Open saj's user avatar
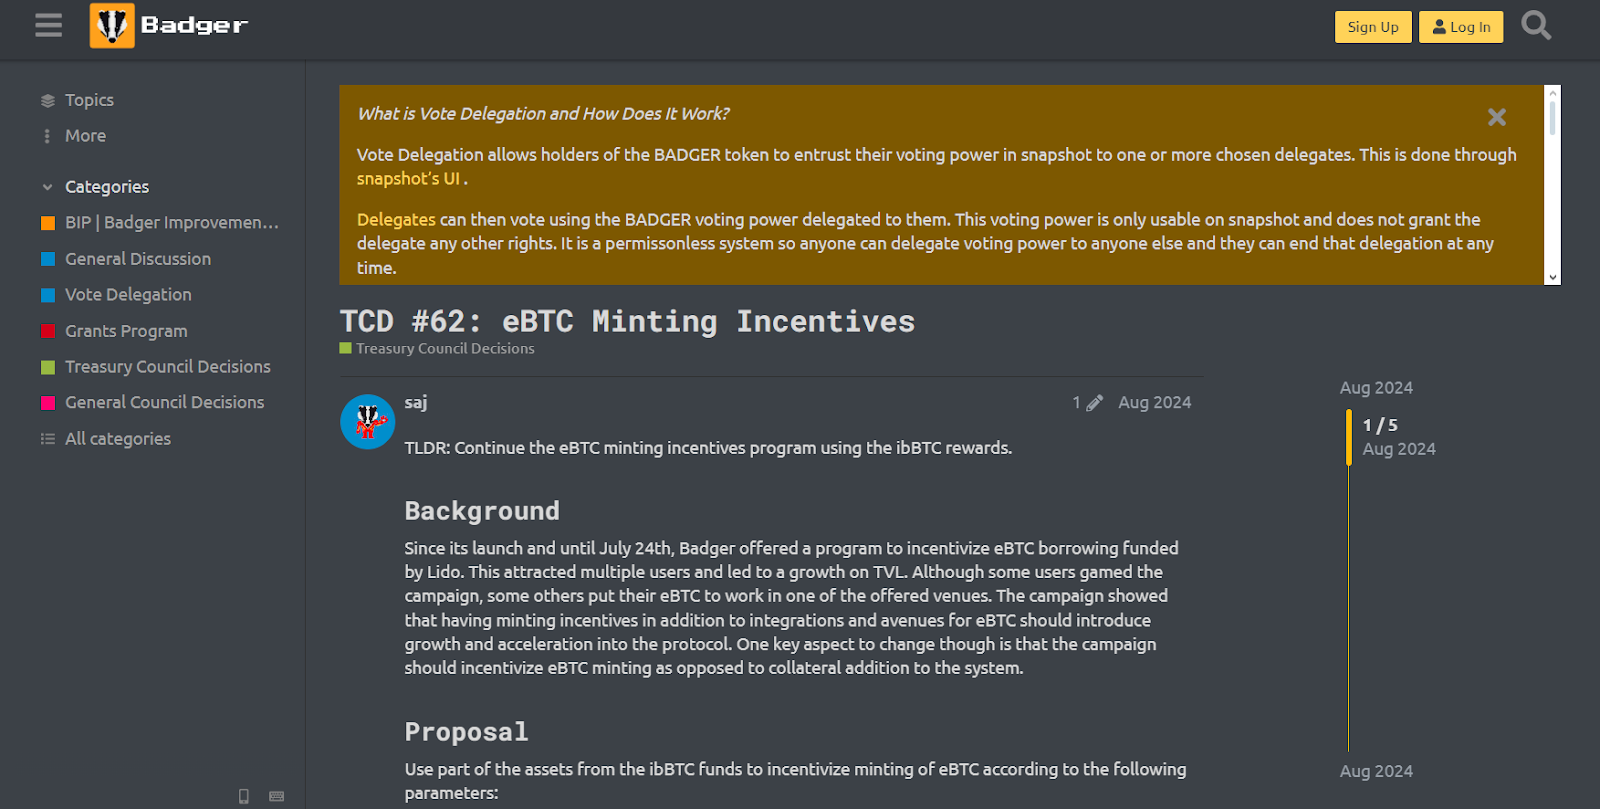 368,421
